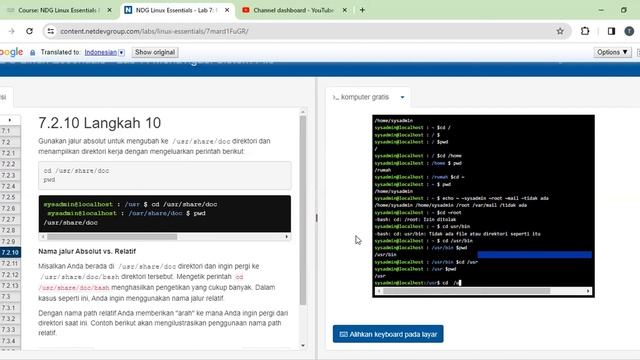
Task: Open the Indonesian translation language dropdown
Action: [104, 52]
